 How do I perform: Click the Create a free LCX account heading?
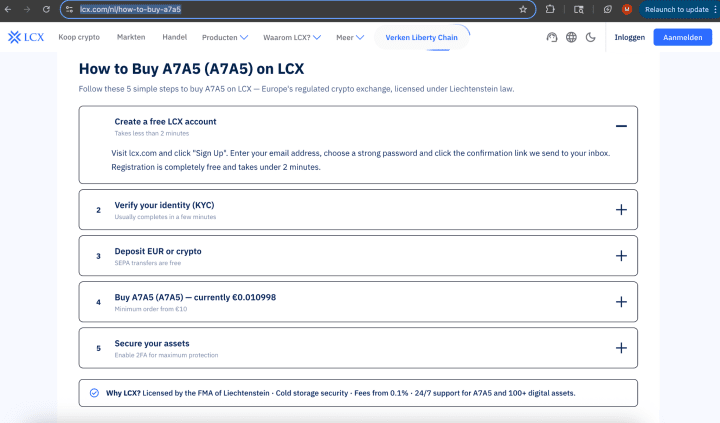(165, 122)
